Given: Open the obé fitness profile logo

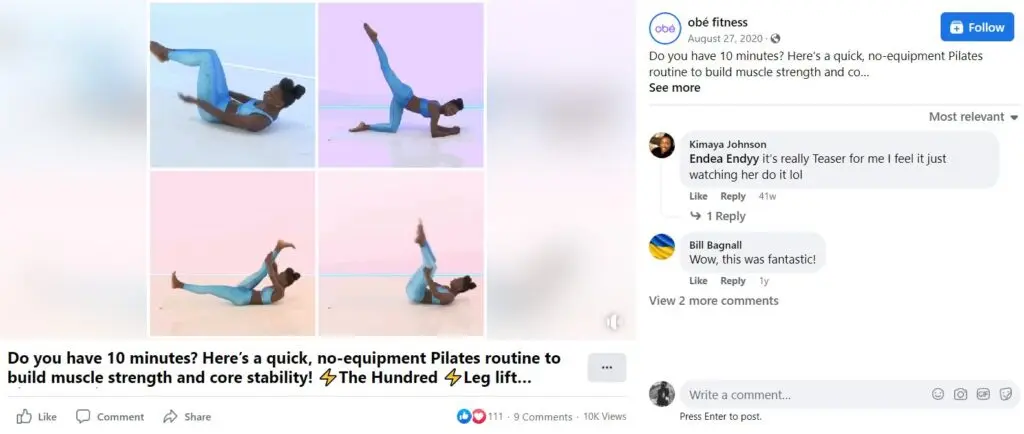Looking at the screenshot, I should (665, 29).
